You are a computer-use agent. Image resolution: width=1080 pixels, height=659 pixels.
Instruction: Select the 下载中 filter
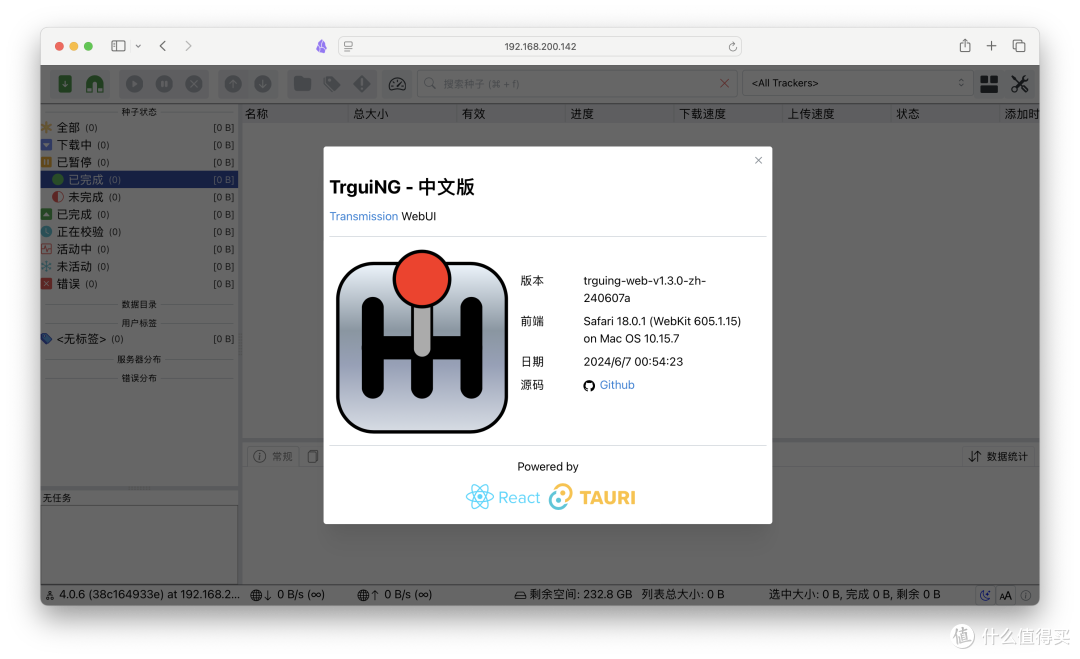(138, 145)
